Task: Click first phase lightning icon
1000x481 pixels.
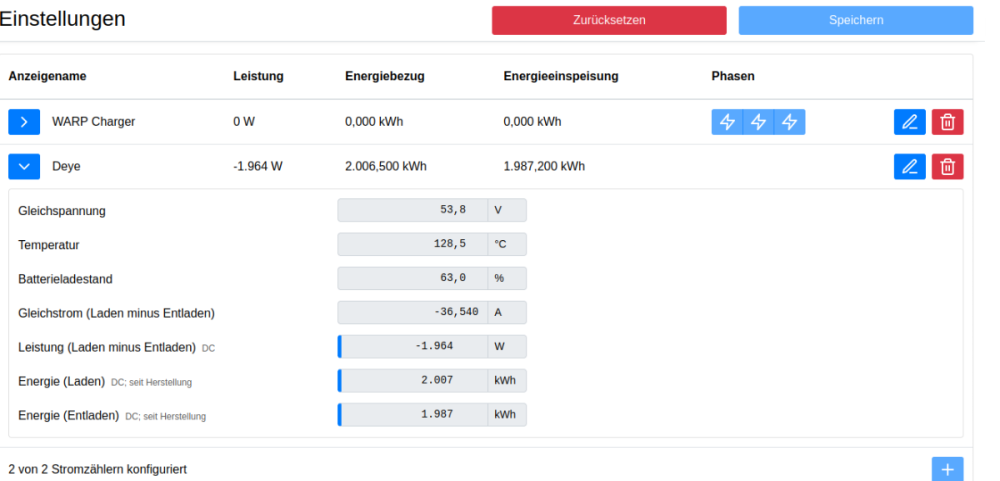Action: click(x=727, y=122)
